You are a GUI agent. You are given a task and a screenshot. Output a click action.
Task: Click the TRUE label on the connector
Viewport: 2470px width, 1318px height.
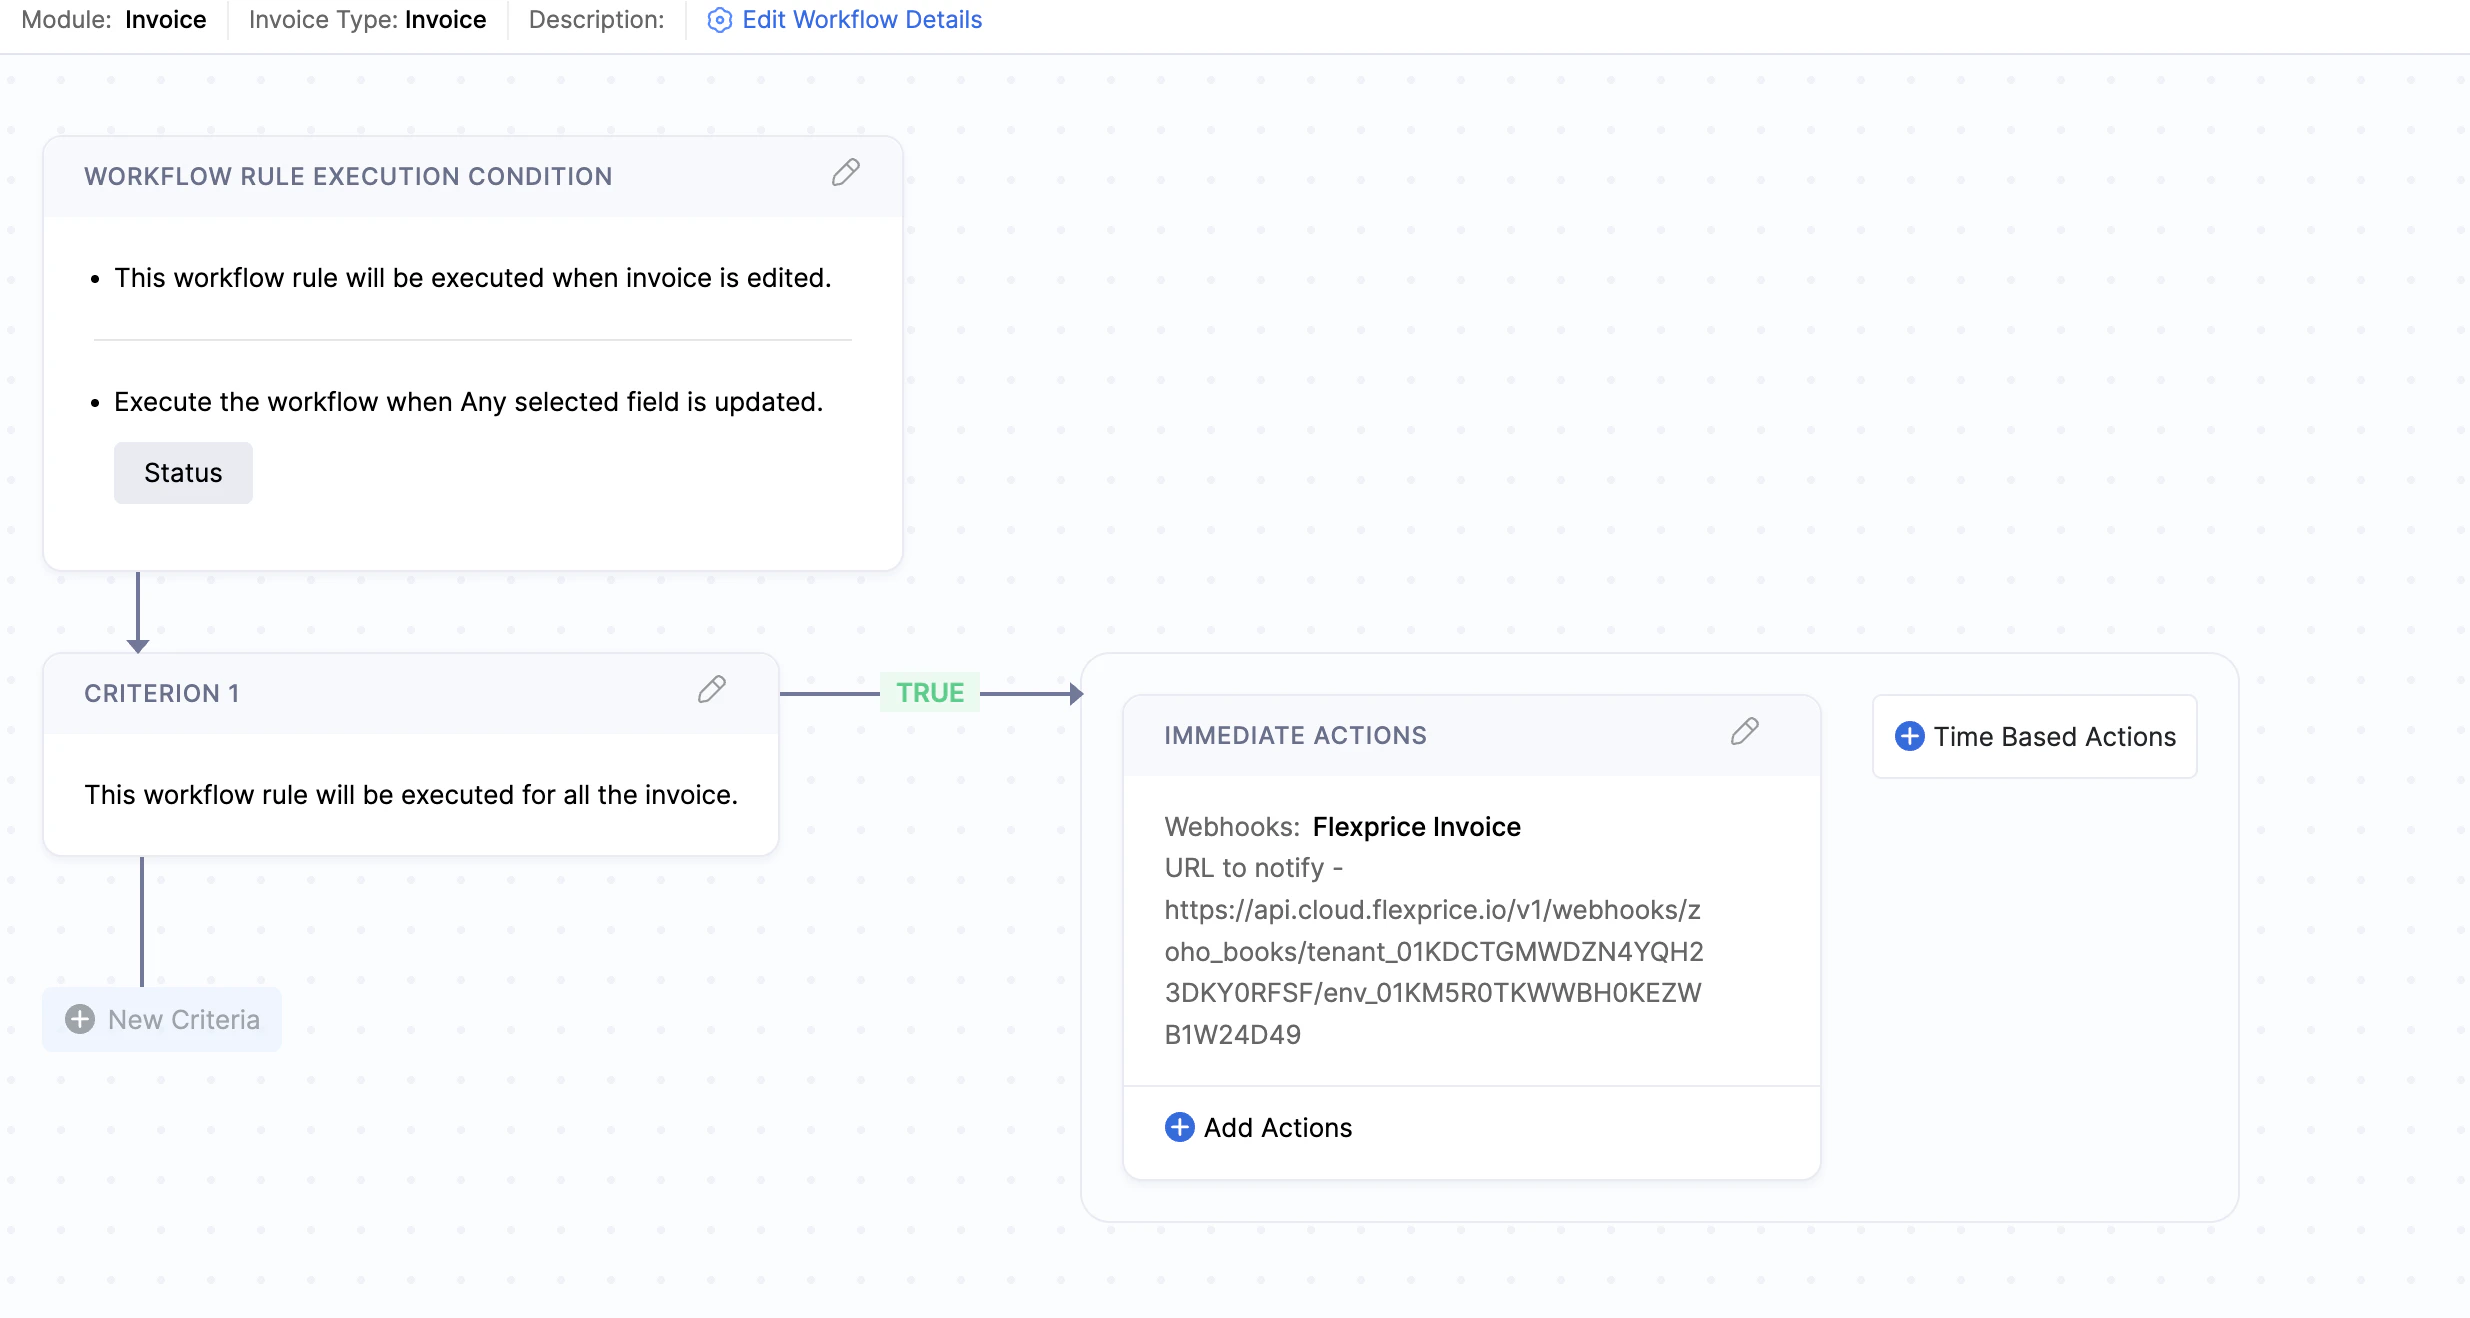point(928,691)
